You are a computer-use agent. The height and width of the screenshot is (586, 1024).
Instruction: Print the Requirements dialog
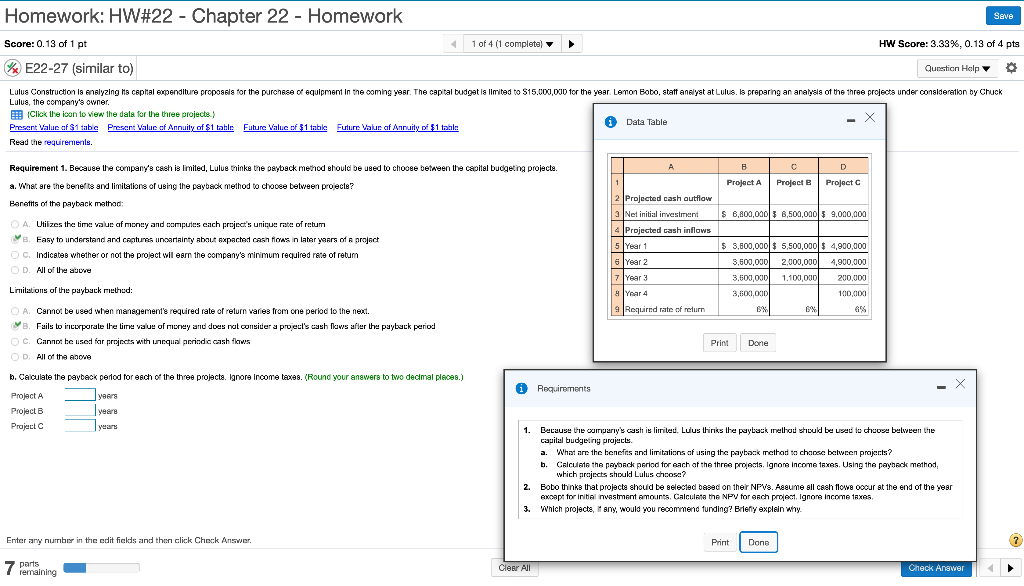click(720, 542)
